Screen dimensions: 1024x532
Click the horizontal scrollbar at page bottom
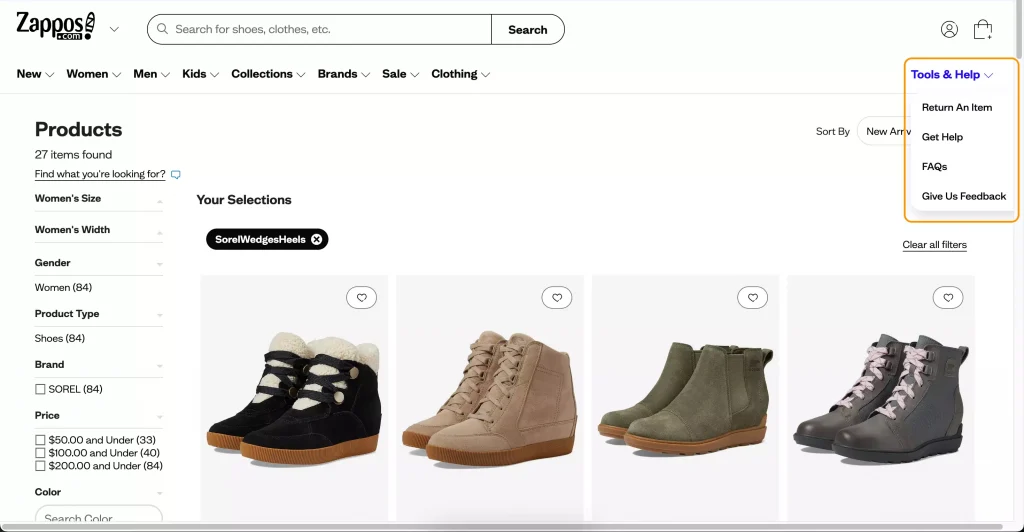tap(503, 527)
